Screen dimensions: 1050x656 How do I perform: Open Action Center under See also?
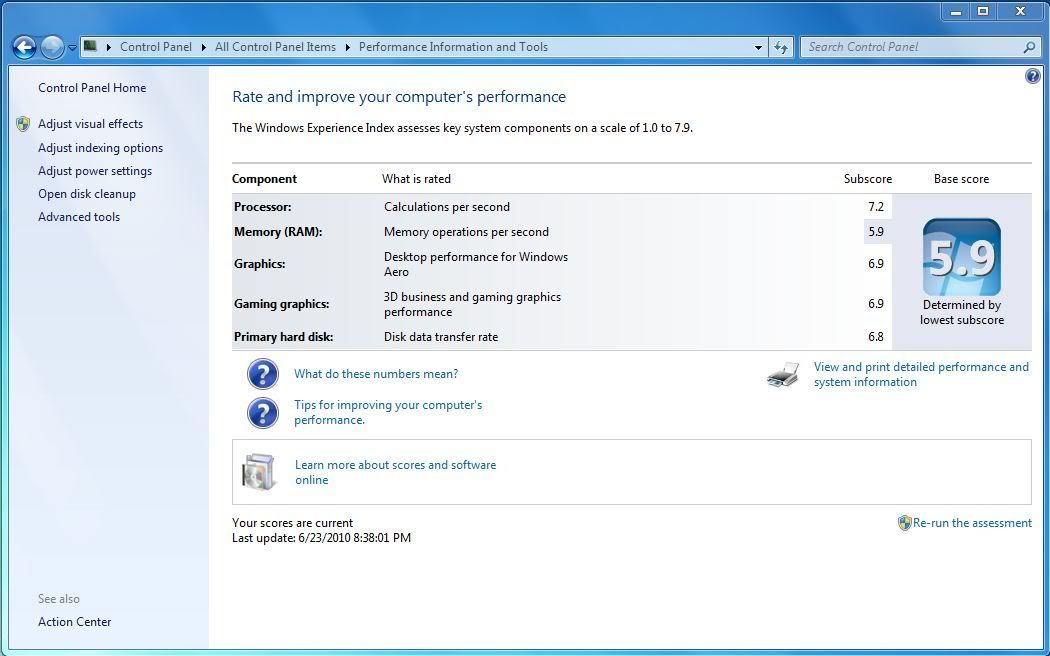(x=75, y=622)
